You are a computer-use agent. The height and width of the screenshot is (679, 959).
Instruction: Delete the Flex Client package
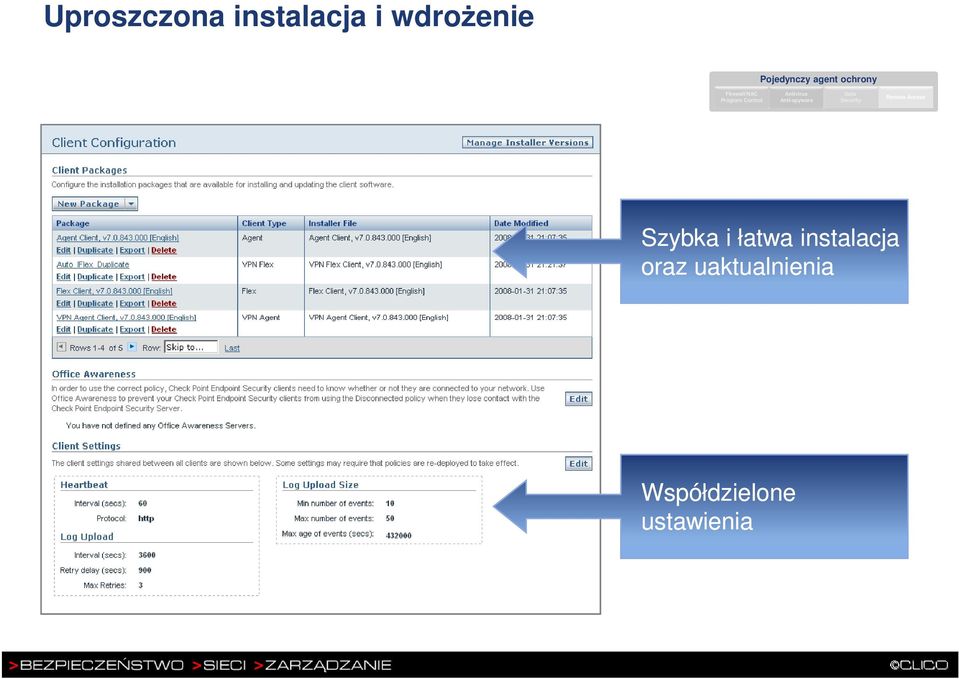164,303
